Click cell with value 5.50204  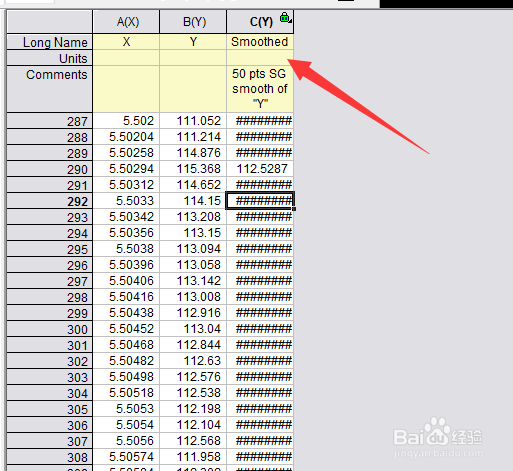point(126,137)
